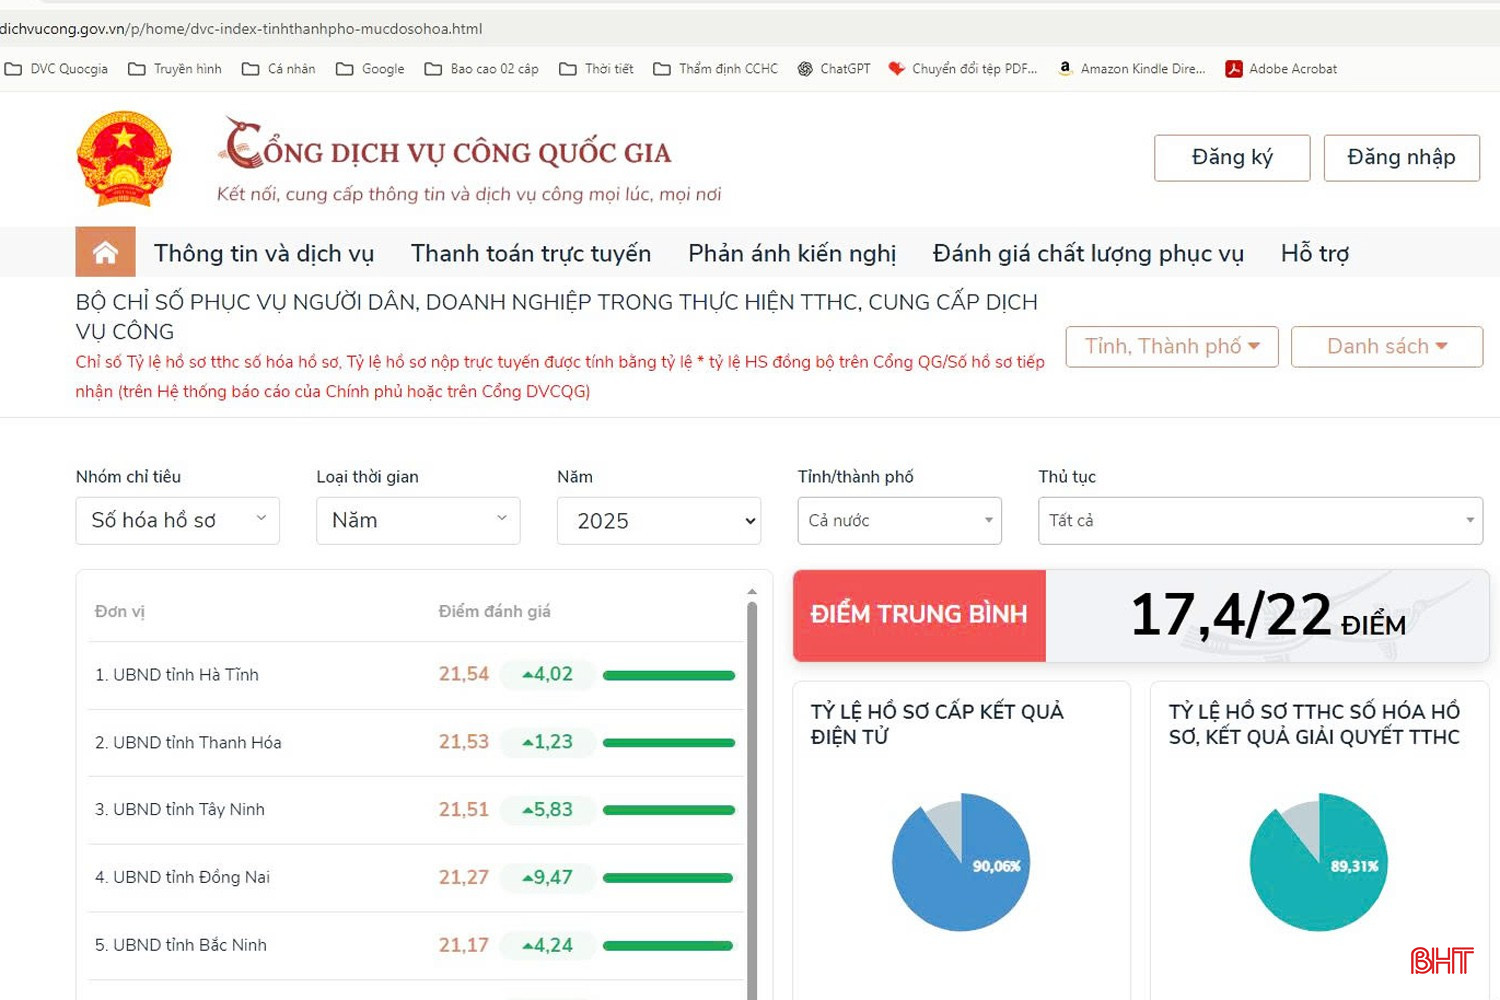The image size is (1500, 1000).
Task: Open the ChatGPT bookmark
Action: 834,69
